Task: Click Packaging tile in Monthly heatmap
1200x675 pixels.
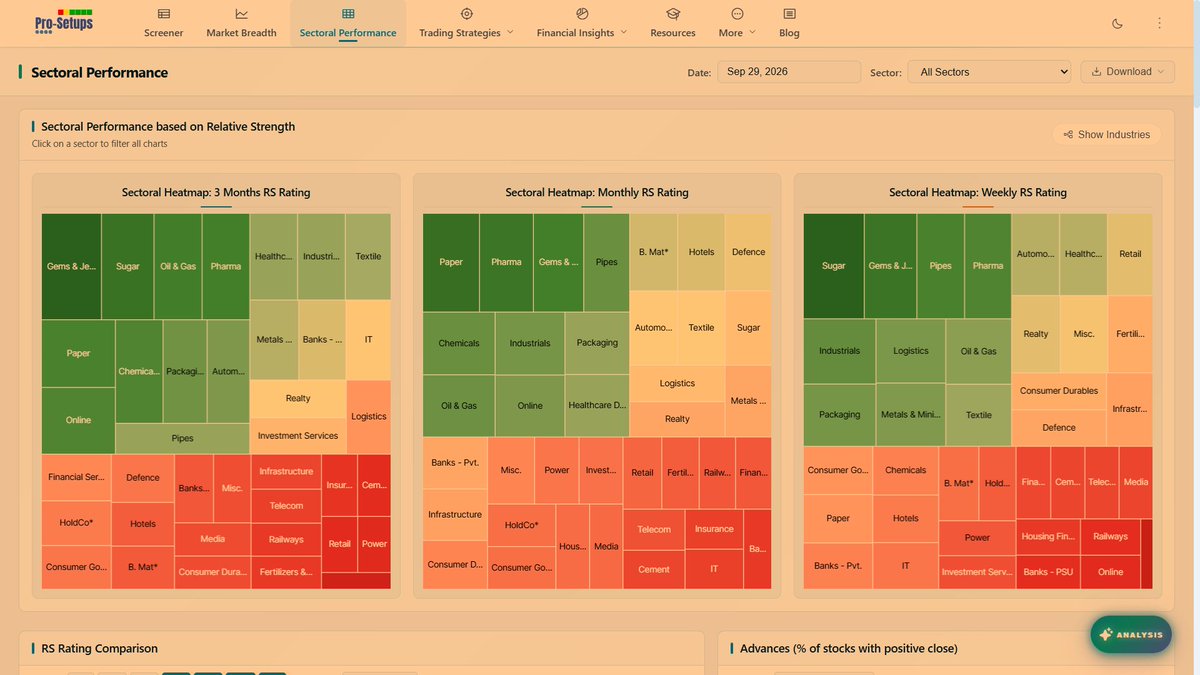Action: [597, 343]
